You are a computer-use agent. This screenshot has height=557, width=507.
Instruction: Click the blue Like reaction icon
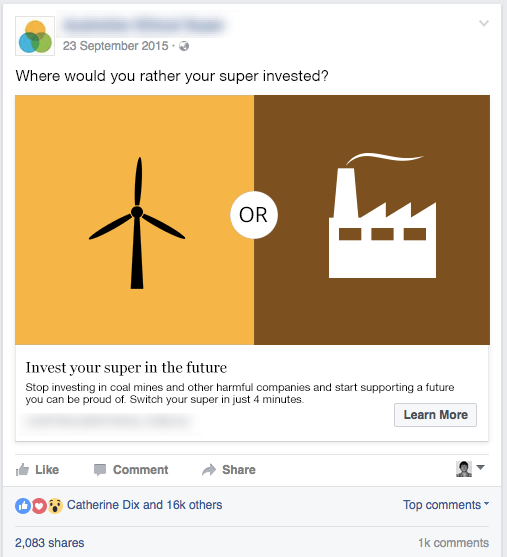coord(23,505)
